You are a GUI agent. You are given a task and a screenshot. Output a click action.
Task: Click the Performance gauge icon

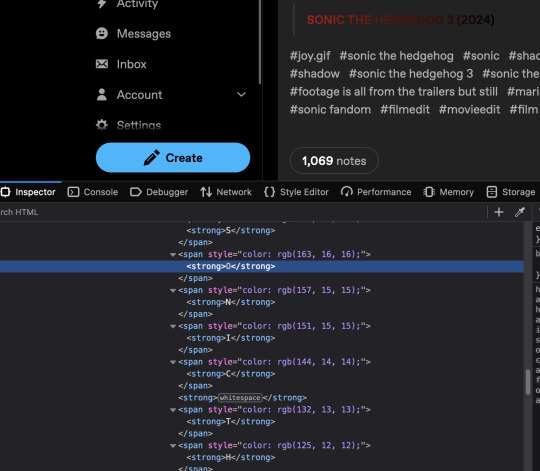(347, 192)
